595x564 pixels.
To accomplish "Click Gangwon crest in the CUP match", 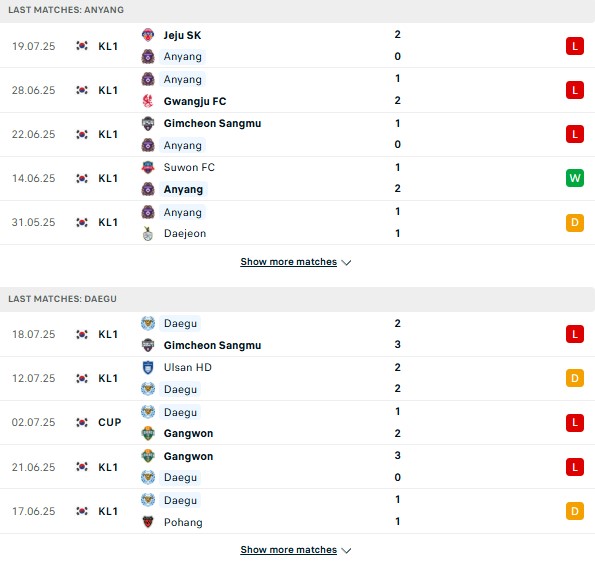I will point(148,433).
